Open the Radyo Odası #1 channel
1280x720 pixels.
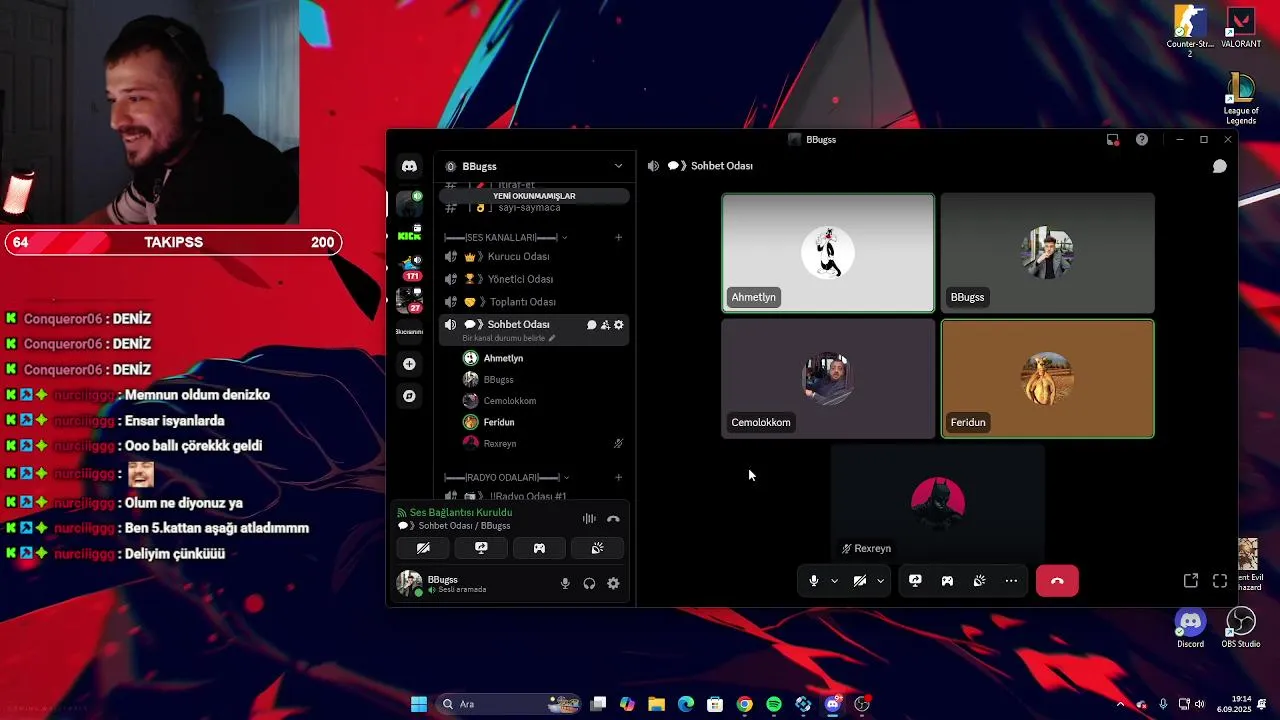coord(534,496)
